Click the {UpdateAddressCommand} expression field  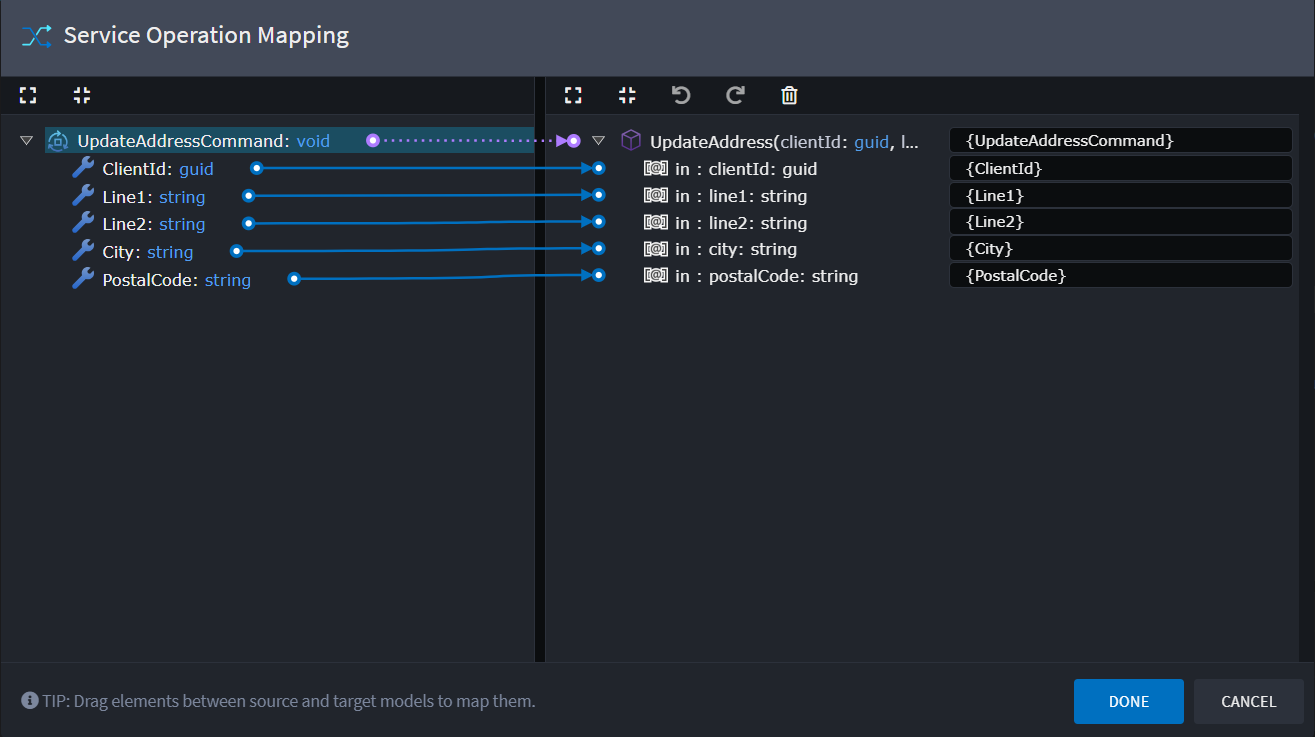tap(1121, 141)
